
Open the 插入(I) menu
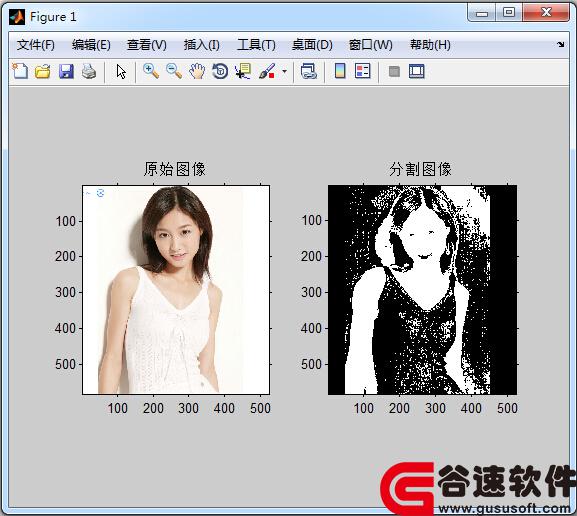pyautogui.click(x=202, y=45)
